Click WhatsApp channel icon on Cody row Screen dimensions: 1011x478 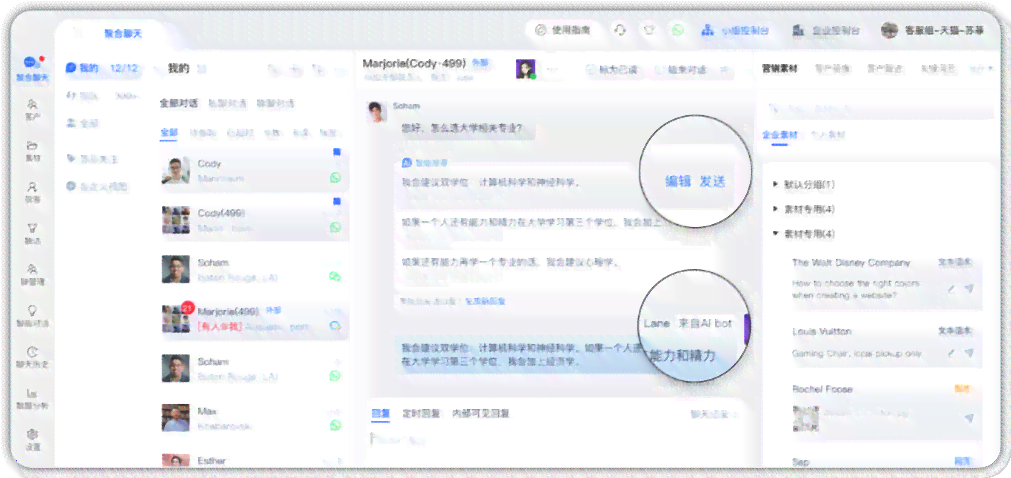pos(335,177)
